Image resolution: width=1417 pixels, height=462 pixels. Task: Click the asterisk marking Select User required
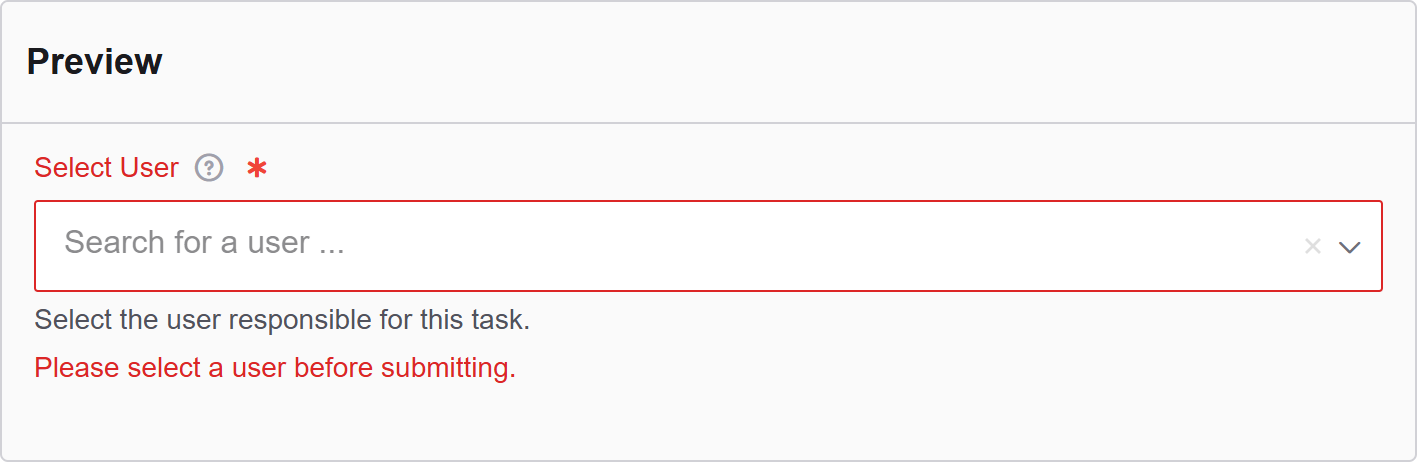[x=257, y=168]
